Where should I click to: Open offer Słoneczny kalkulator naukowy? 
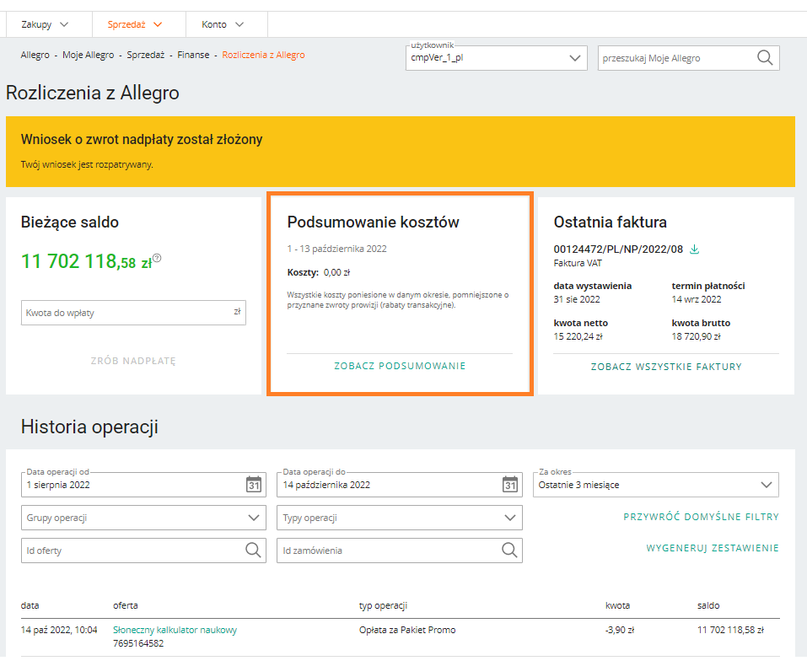click(175, 630)
